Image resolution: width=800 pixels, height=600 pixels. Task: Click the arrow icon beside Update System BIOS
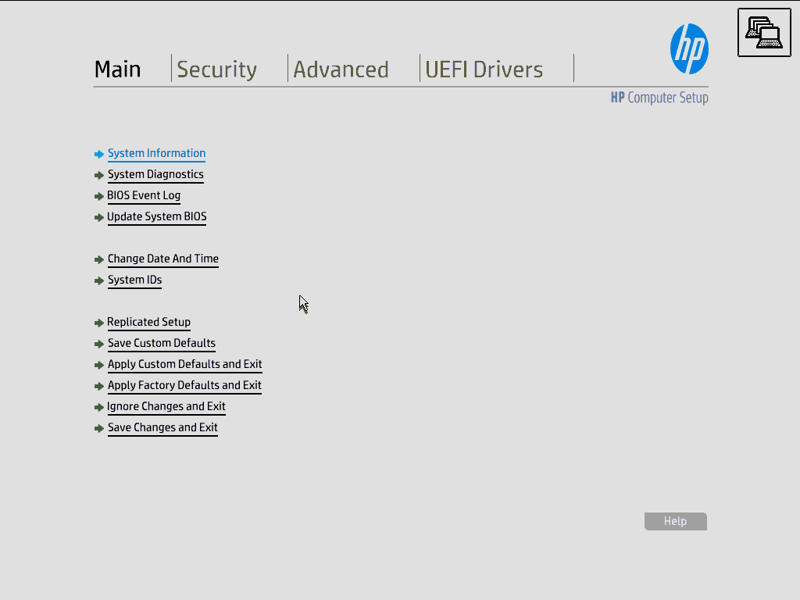point(99,217)
